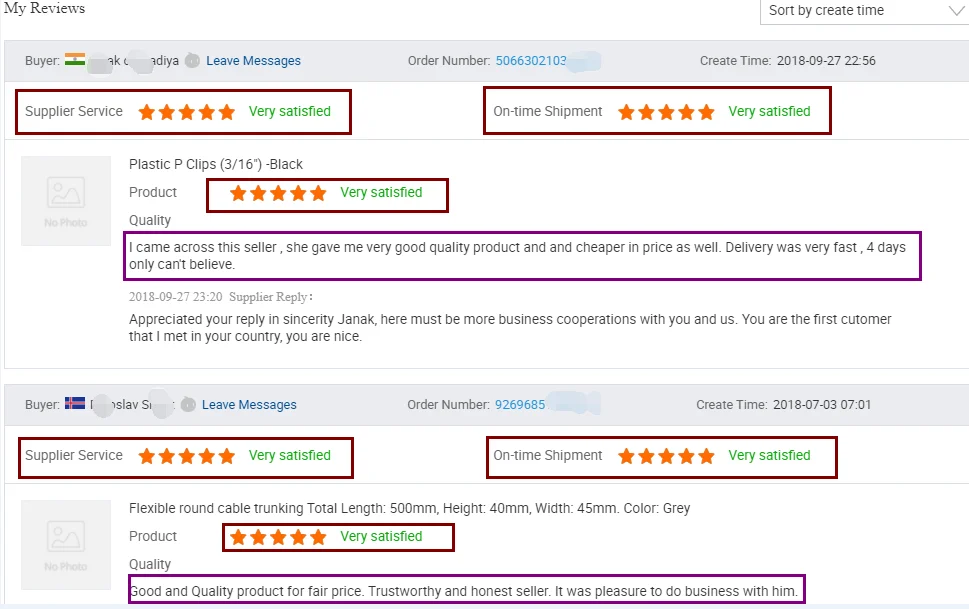Viewport: 969px width, 609px height.
Task: Click the No Photo thumbnail for Plastic P Clips
Action: (66, 201)
